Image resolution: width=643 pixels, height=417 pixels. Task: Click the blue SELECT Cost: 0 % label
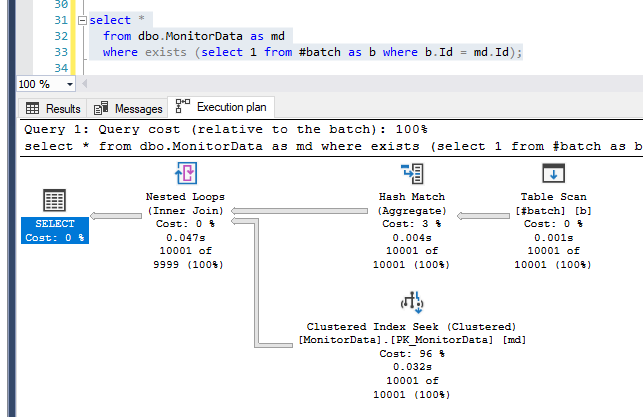pyautogui.click(x=55, y=230)
